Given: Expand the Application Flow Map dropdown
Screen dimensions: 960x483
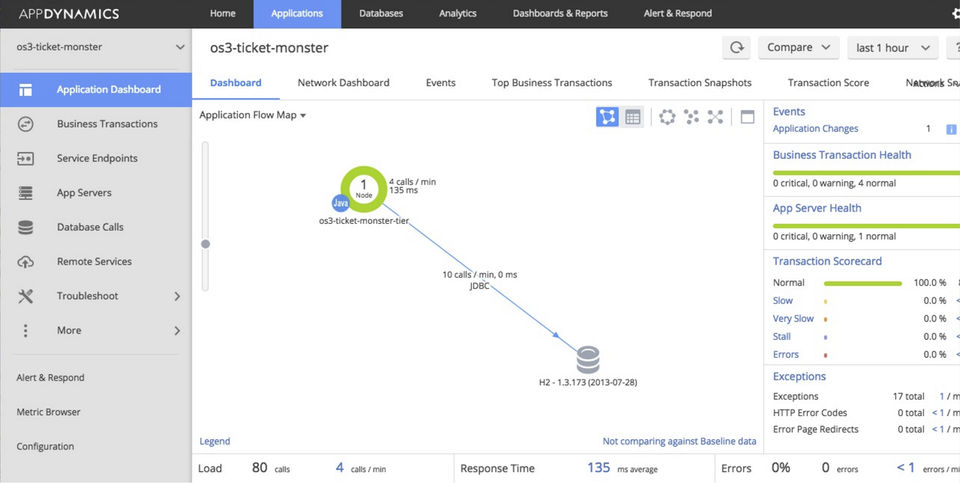Looking at the screenshot, I should point(252,115).
